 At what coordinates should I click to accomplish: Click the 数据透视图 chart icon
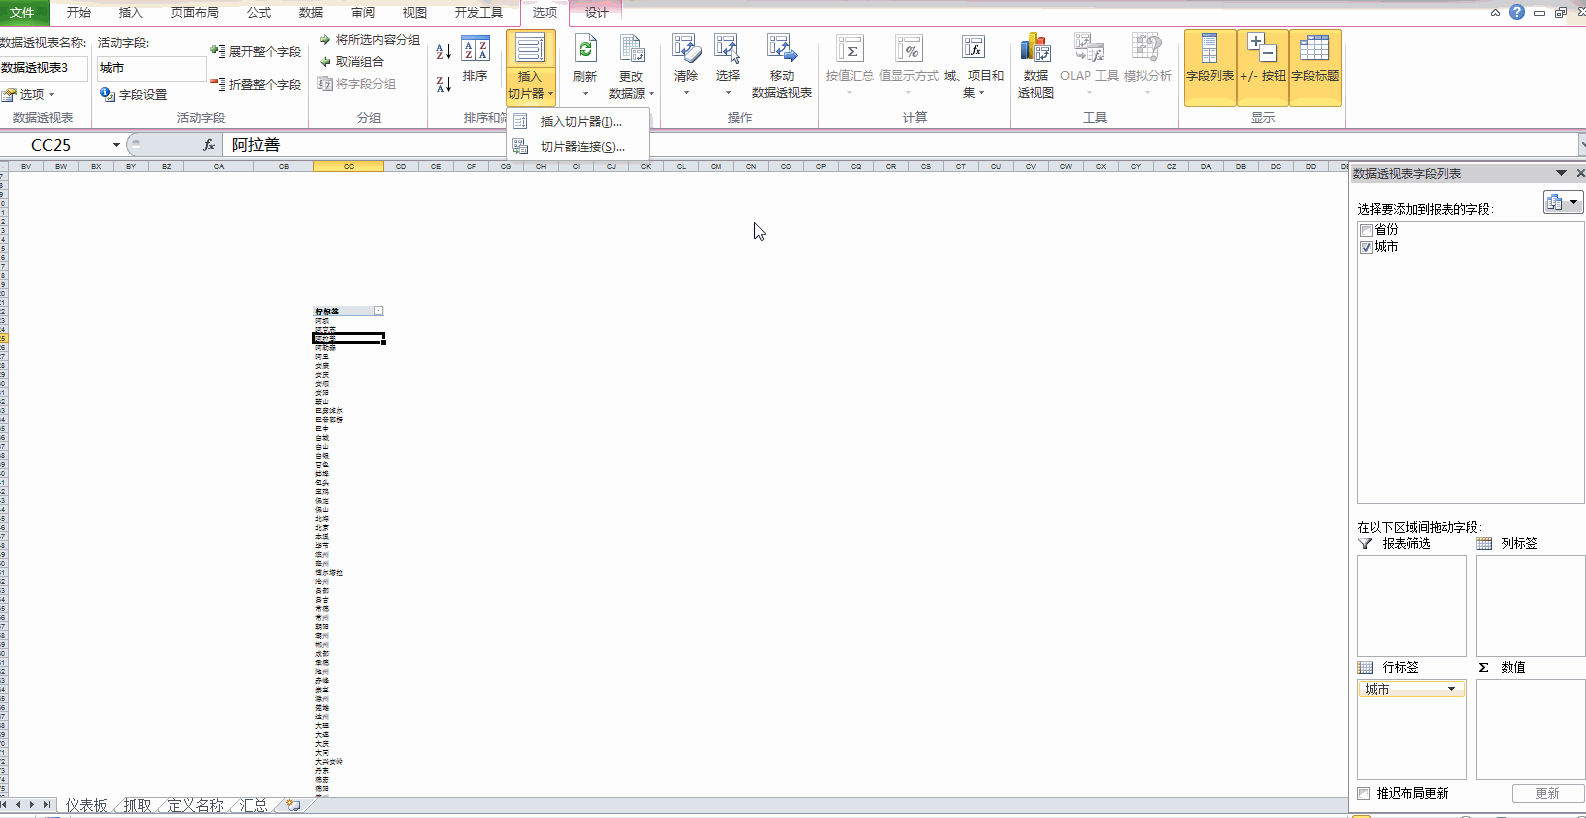click(1036, 50)
